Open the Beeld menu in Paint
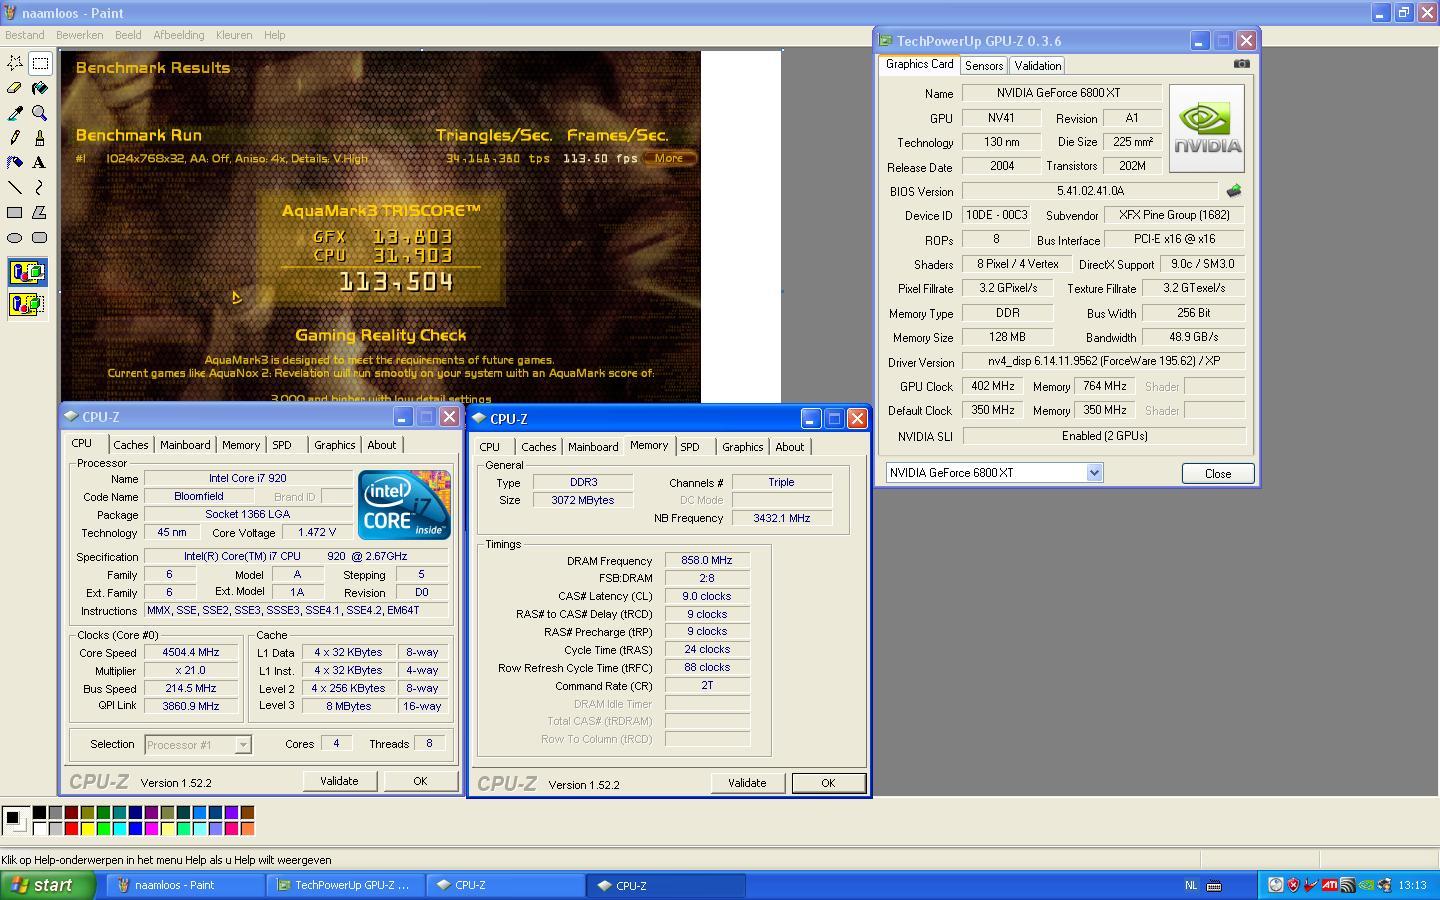Screen dimensions: 1440x900 point(128,35)
